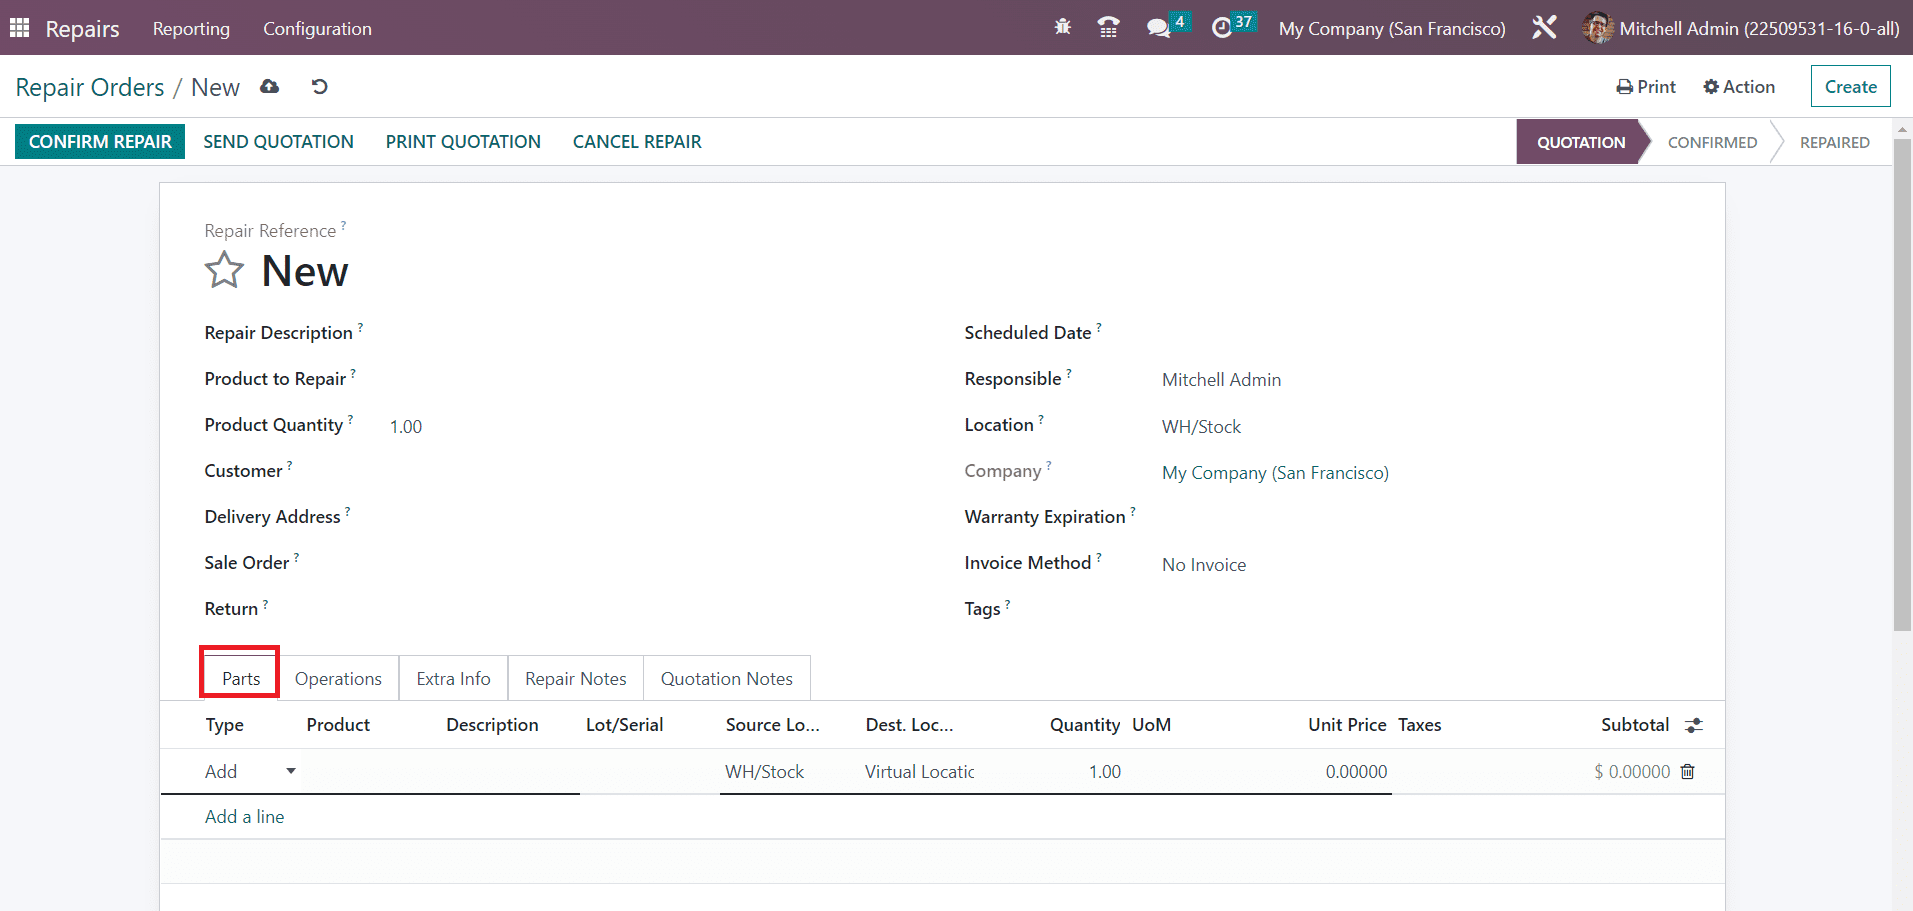The height and width of the screenshot is (911, 1913).
Task: Go back to Repair Orders breadcrumb
Action: (x=90, y=87)
